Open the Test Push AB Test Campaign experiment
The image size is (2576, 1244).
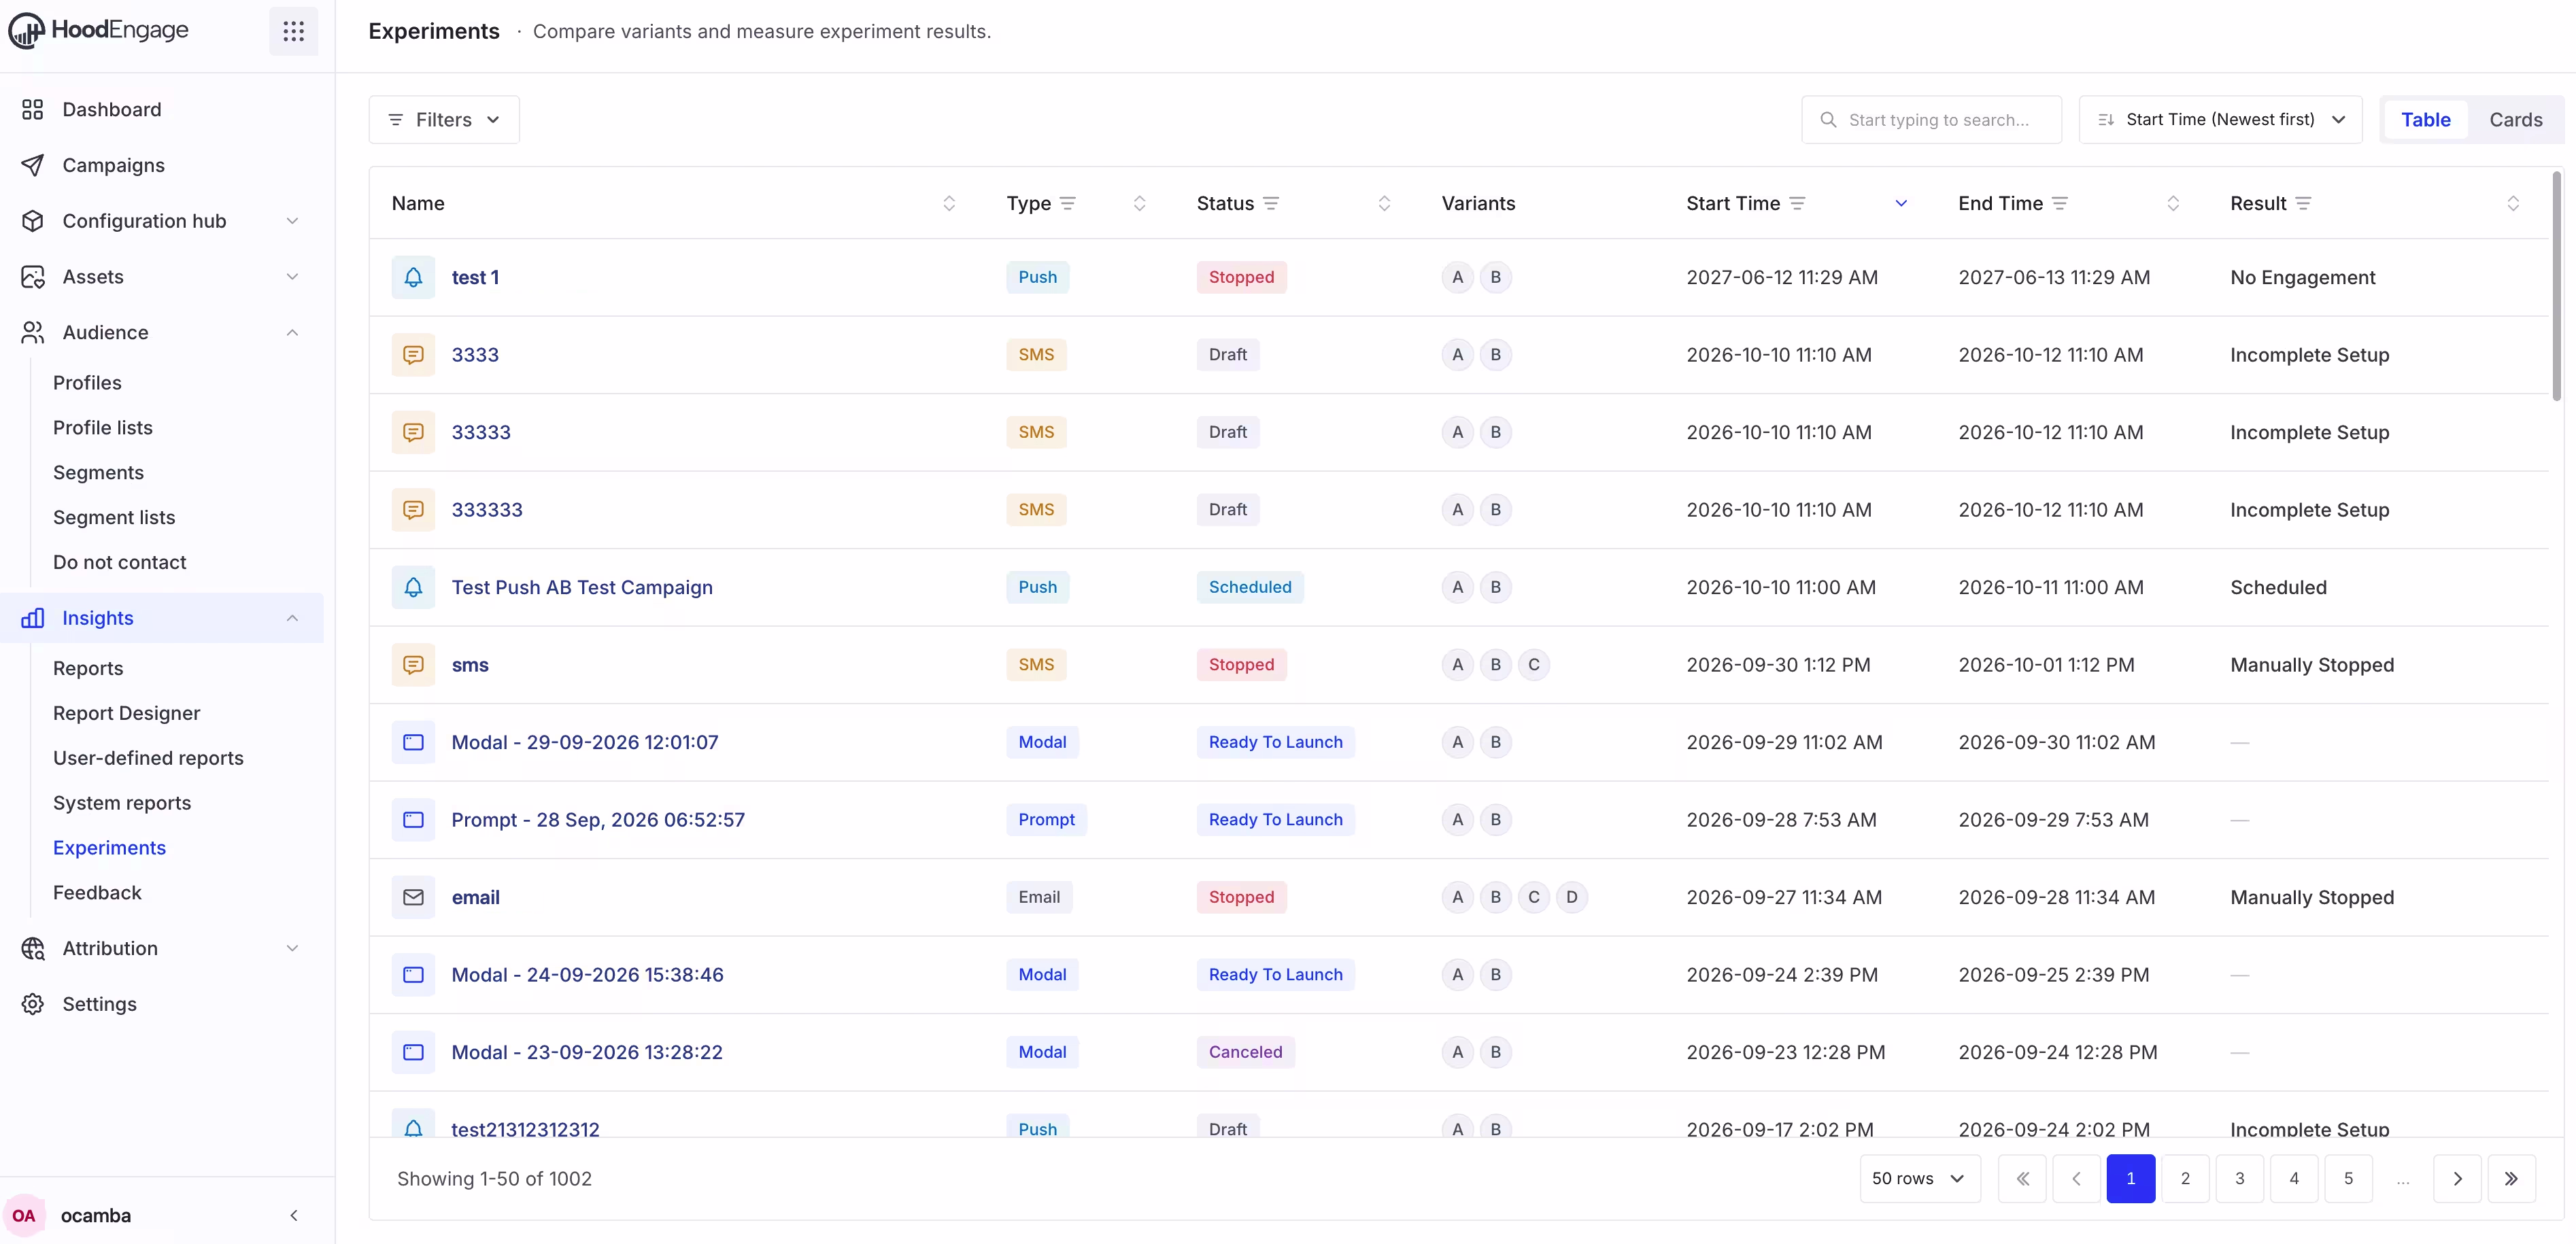click(582, 587)
